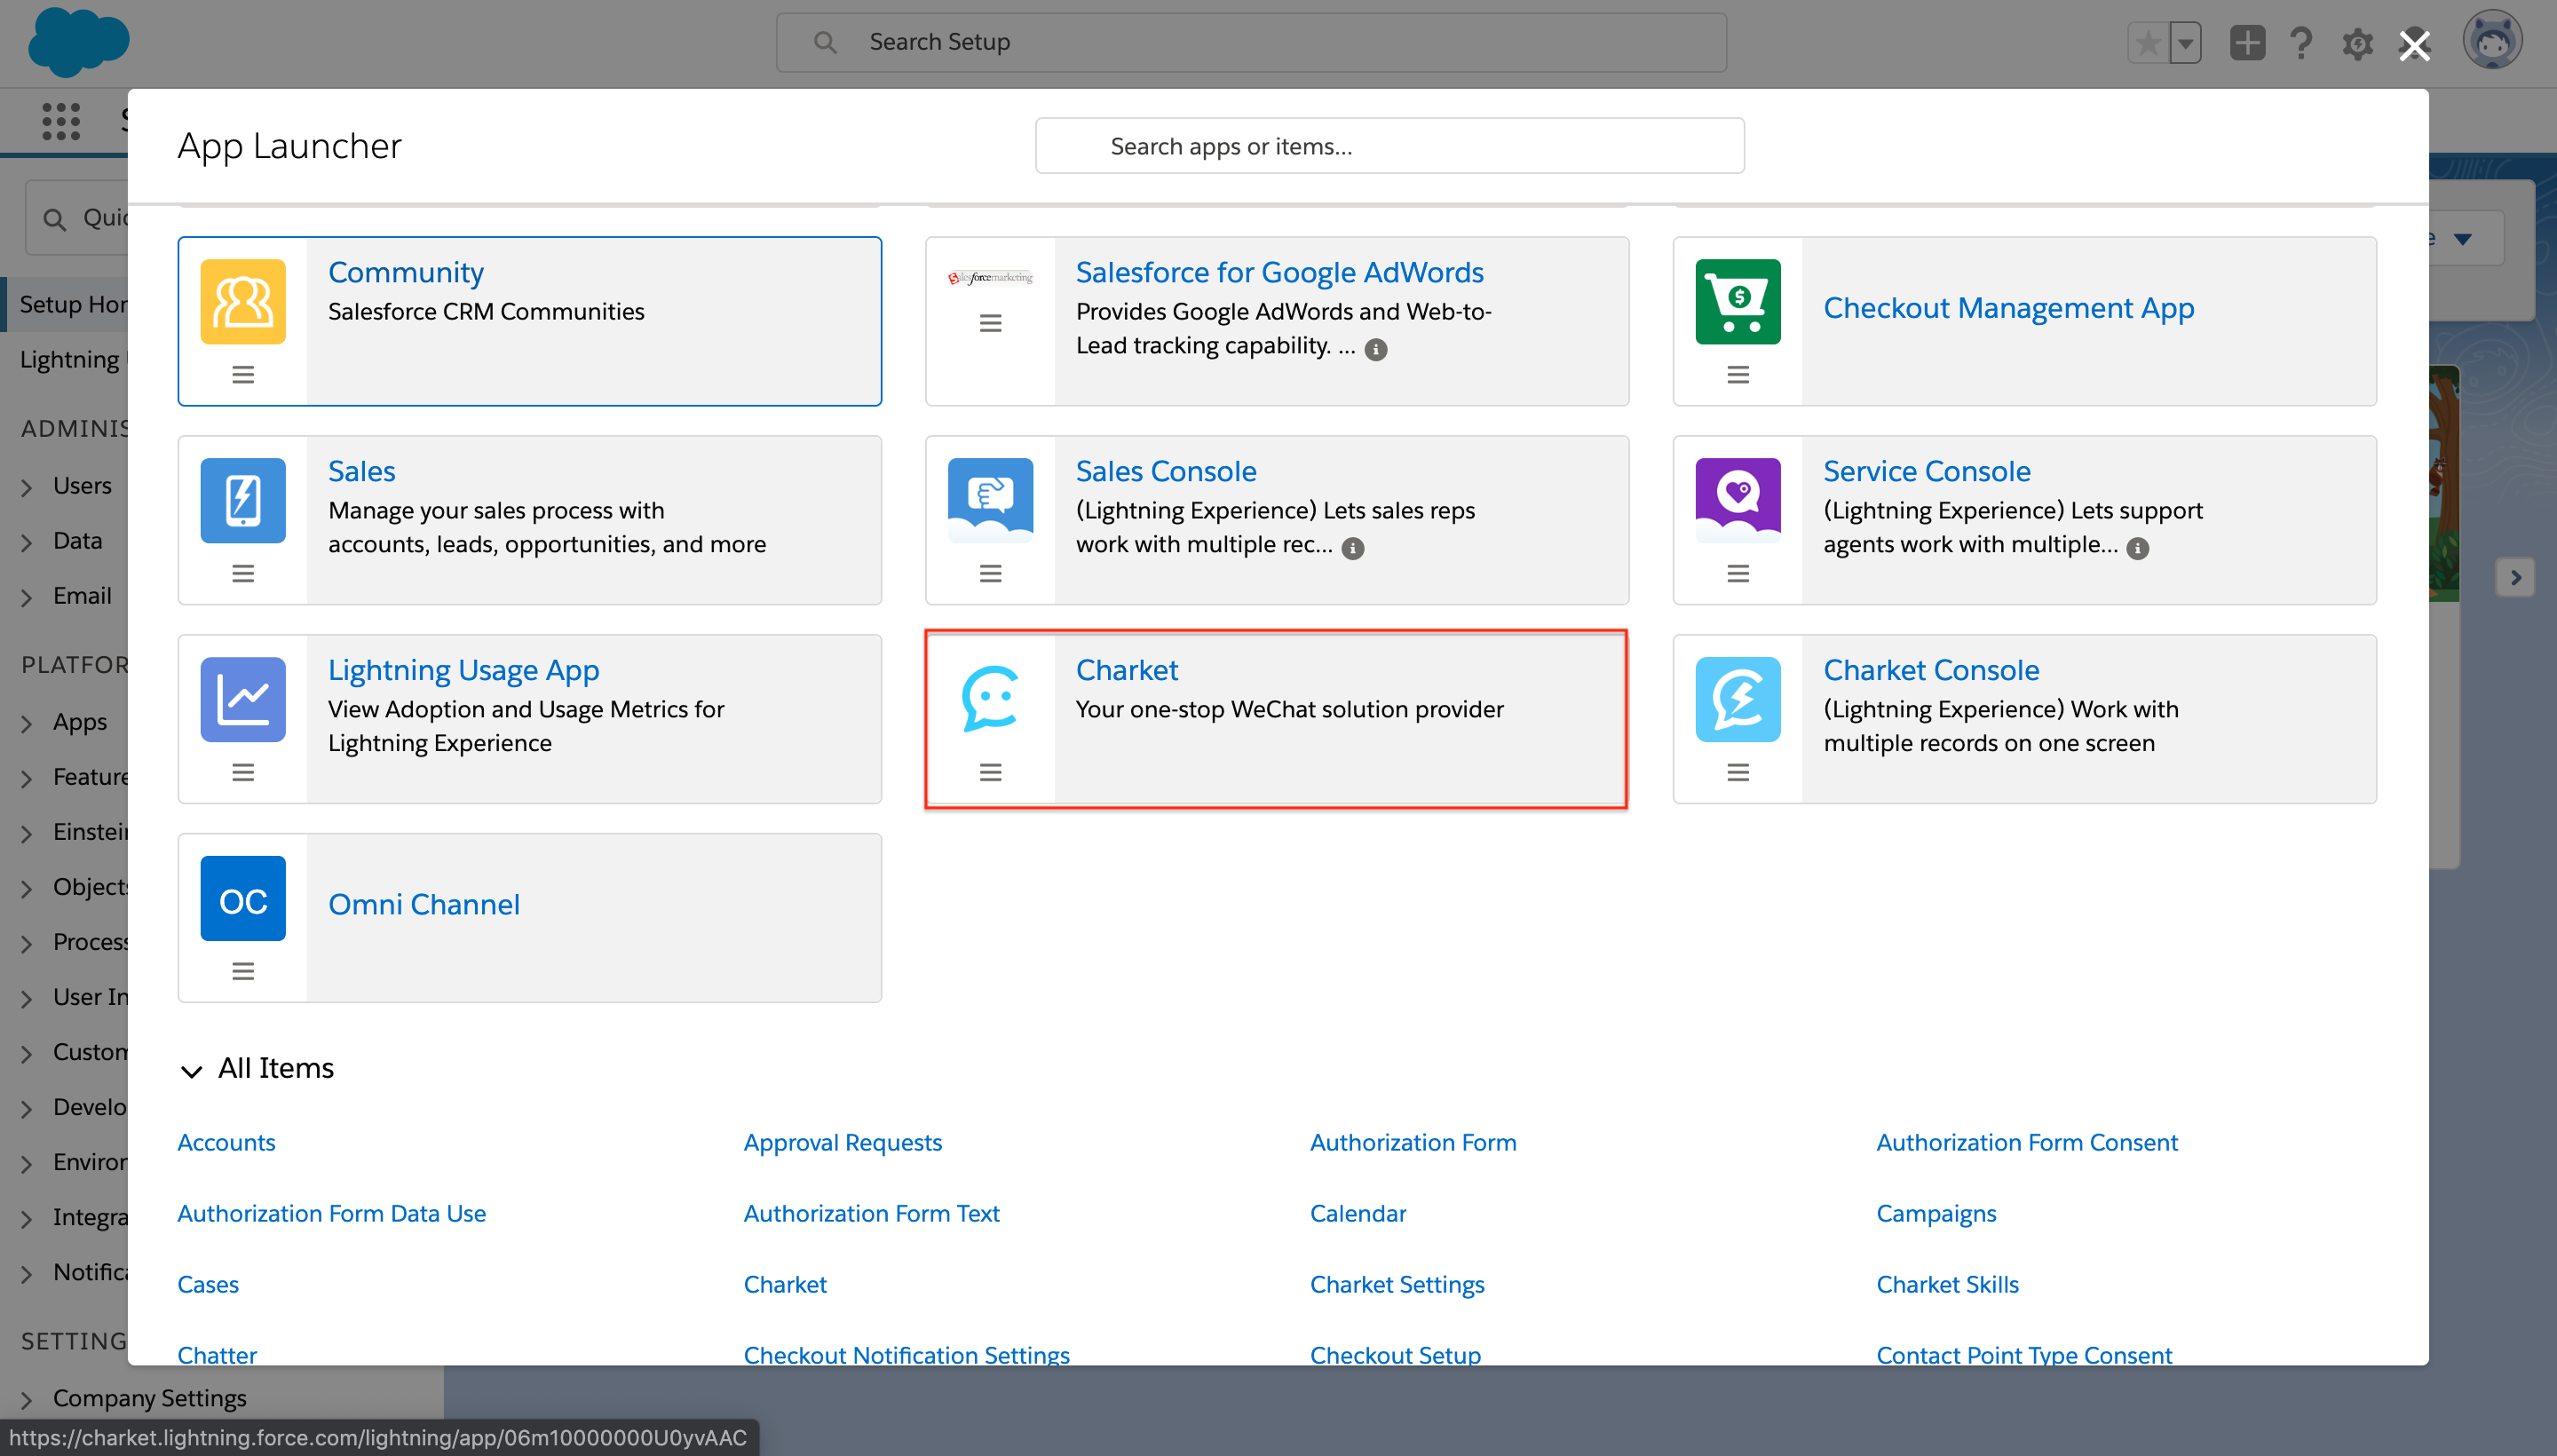Image resolution: width=2557 pixels, height=1456 pixels.
Task: Open the Community app icon
Action: tap(243, 301)
